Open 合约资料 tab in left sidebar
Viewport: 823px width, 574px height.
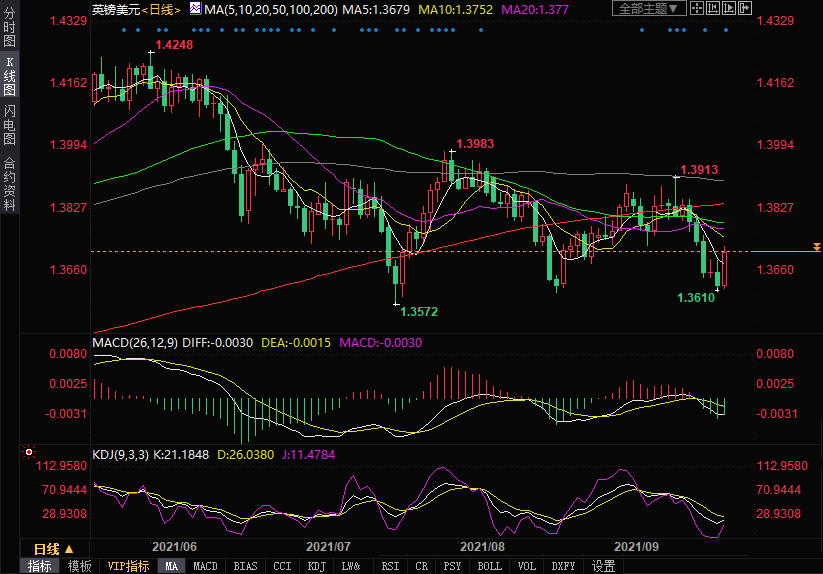tap(10, 183)
